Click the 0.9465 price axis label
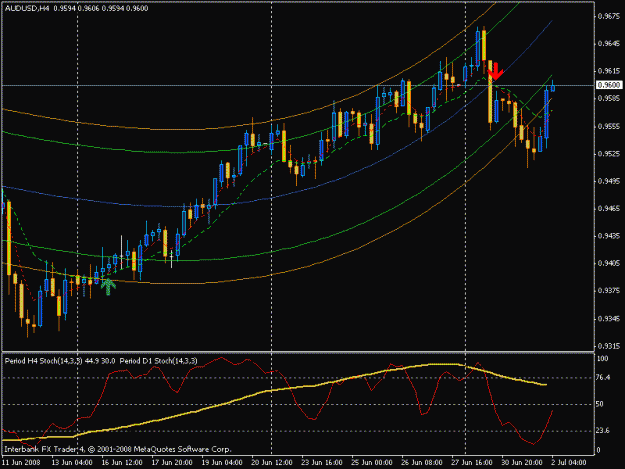The height and width of the screenshot is (469, 625). (609, 208)
